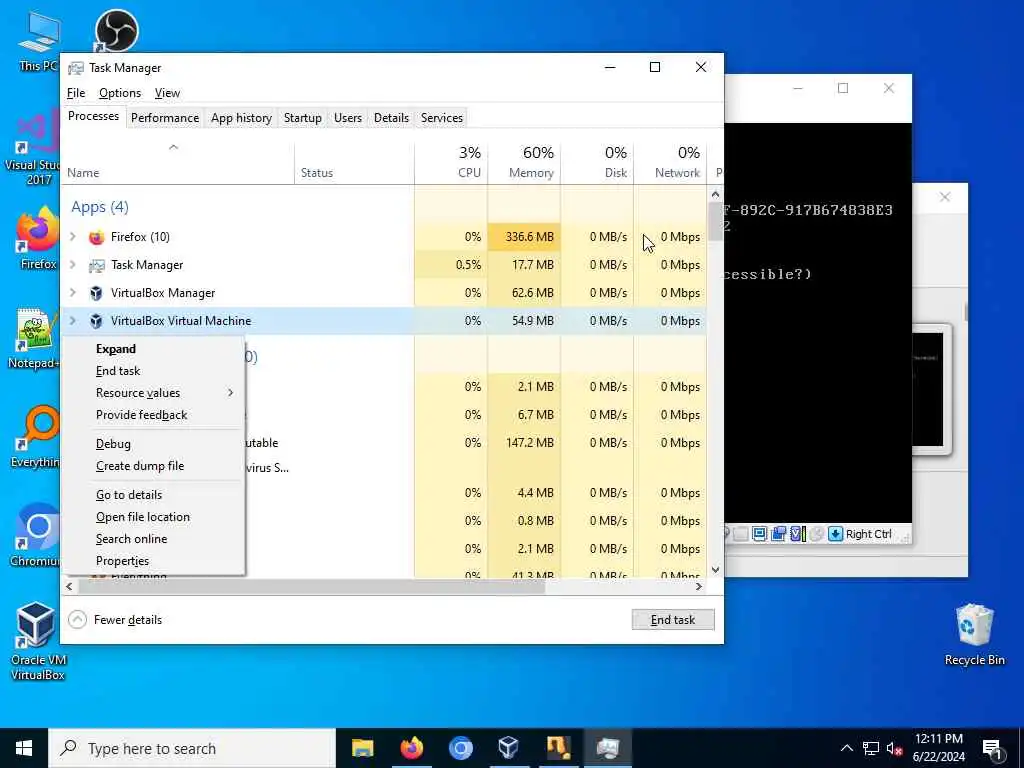Expand the Task Manager process row

[x=73, y=264]
